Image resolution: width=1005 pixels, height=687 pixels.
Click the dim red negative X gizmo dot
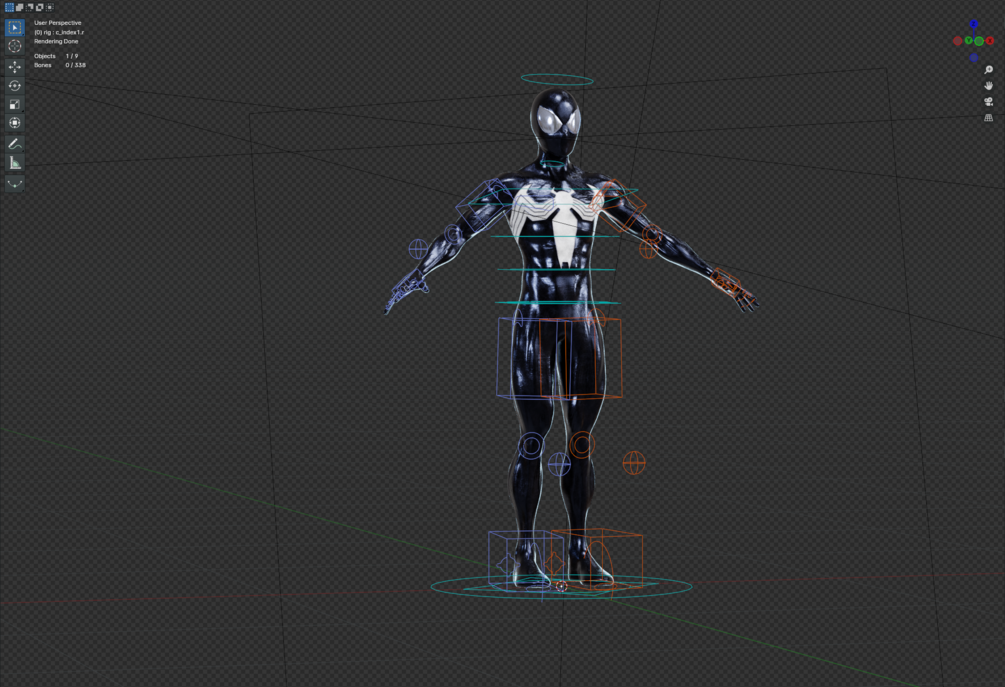[958, 41]
